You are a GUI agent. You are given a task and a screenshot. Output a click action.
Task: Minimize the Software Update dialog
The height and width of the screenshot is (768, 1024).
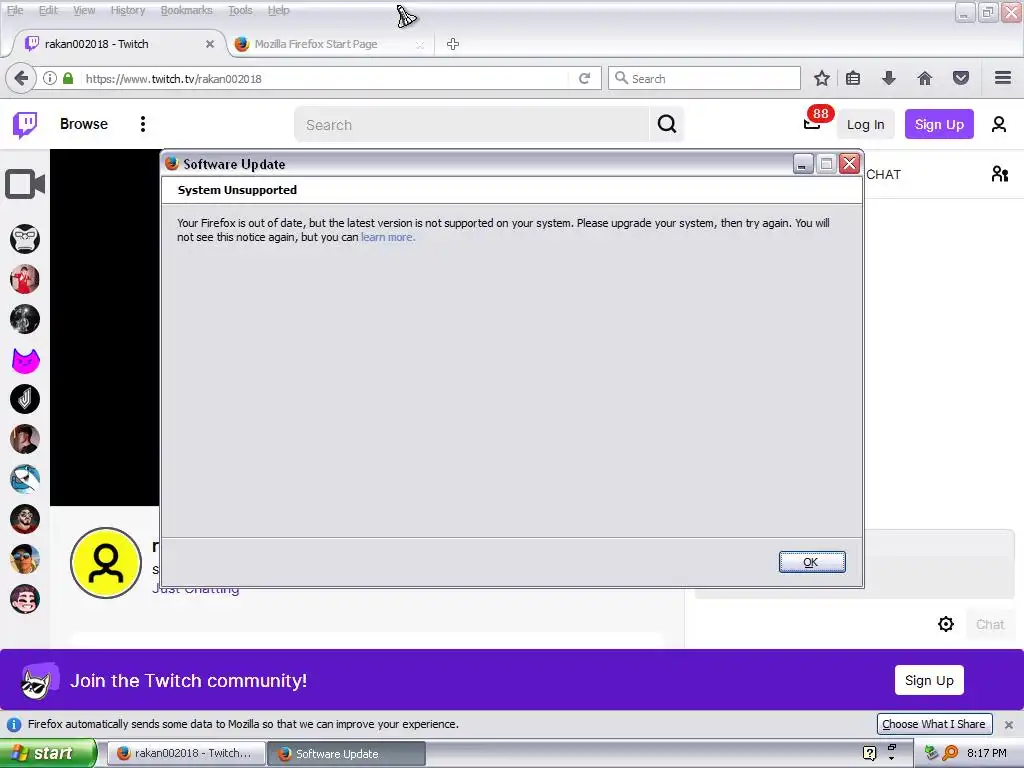point(803,164)
